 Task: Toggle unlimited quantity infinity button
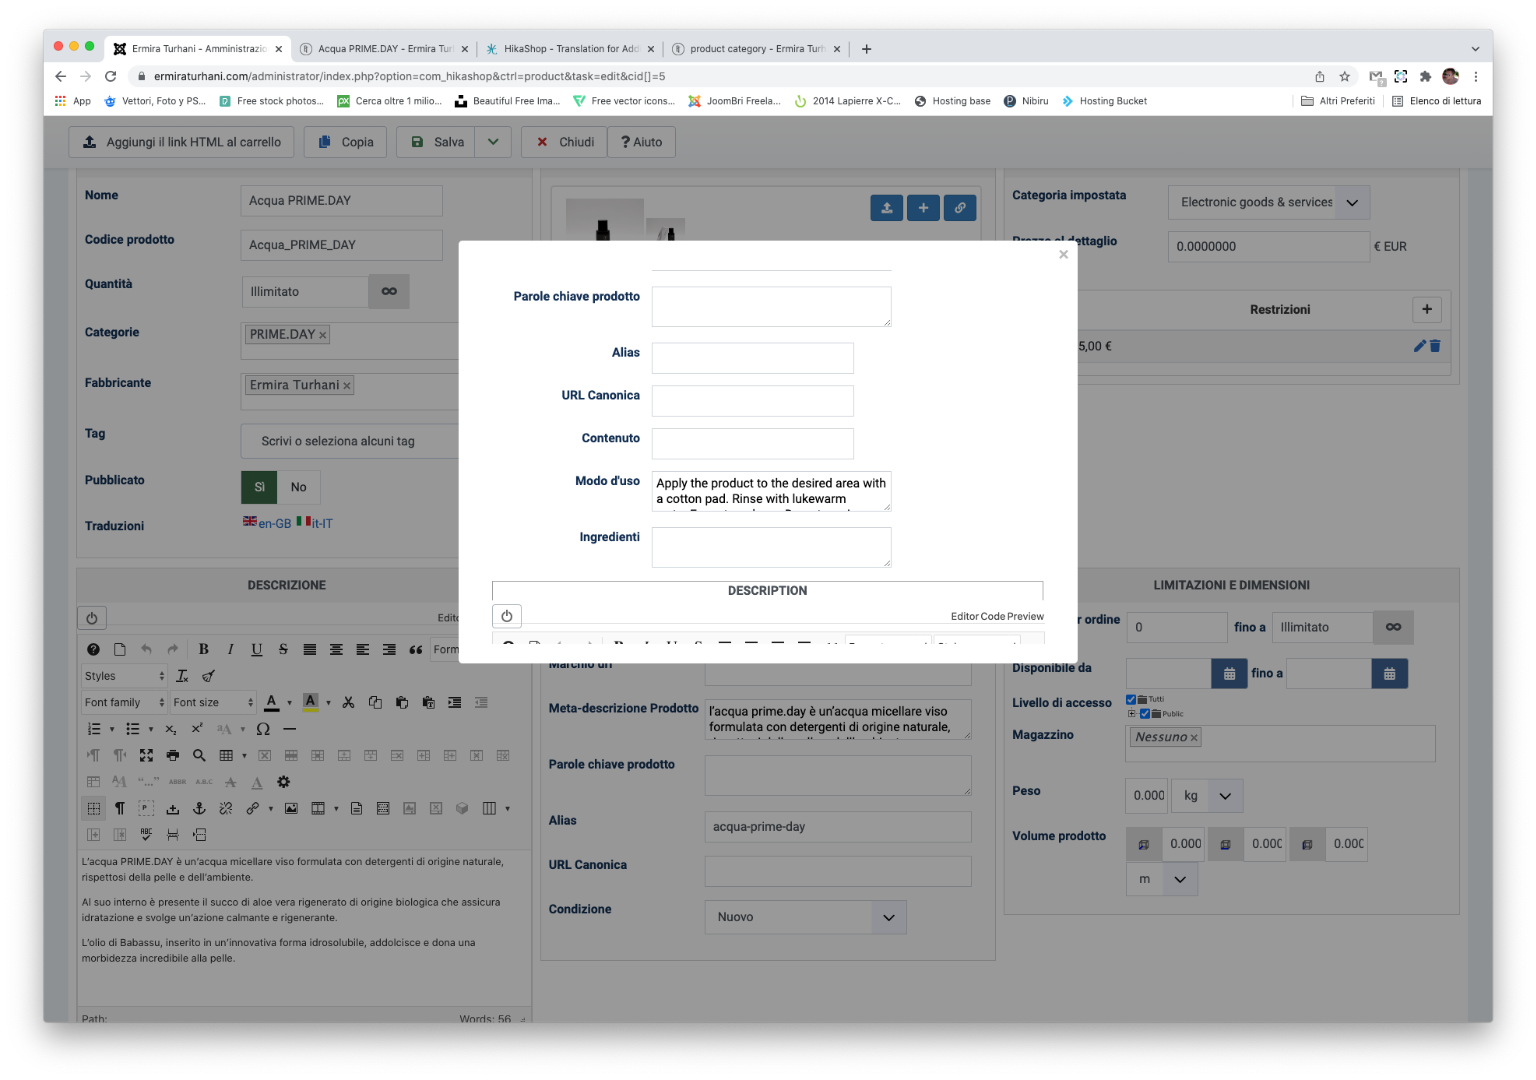389,291
